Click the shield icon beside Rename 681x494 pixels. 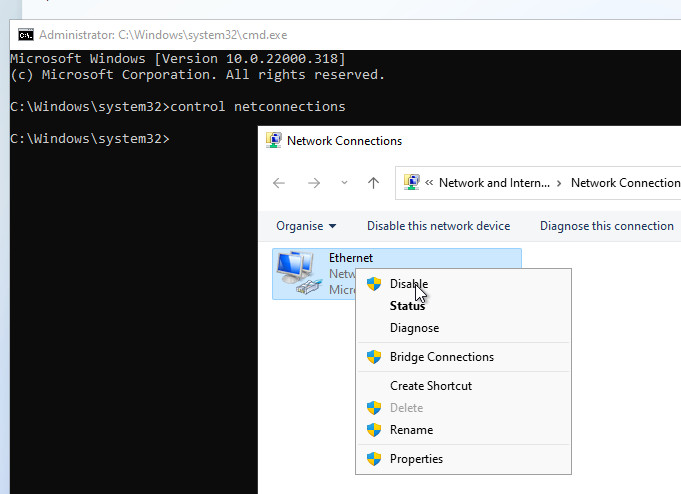point(374,430)
